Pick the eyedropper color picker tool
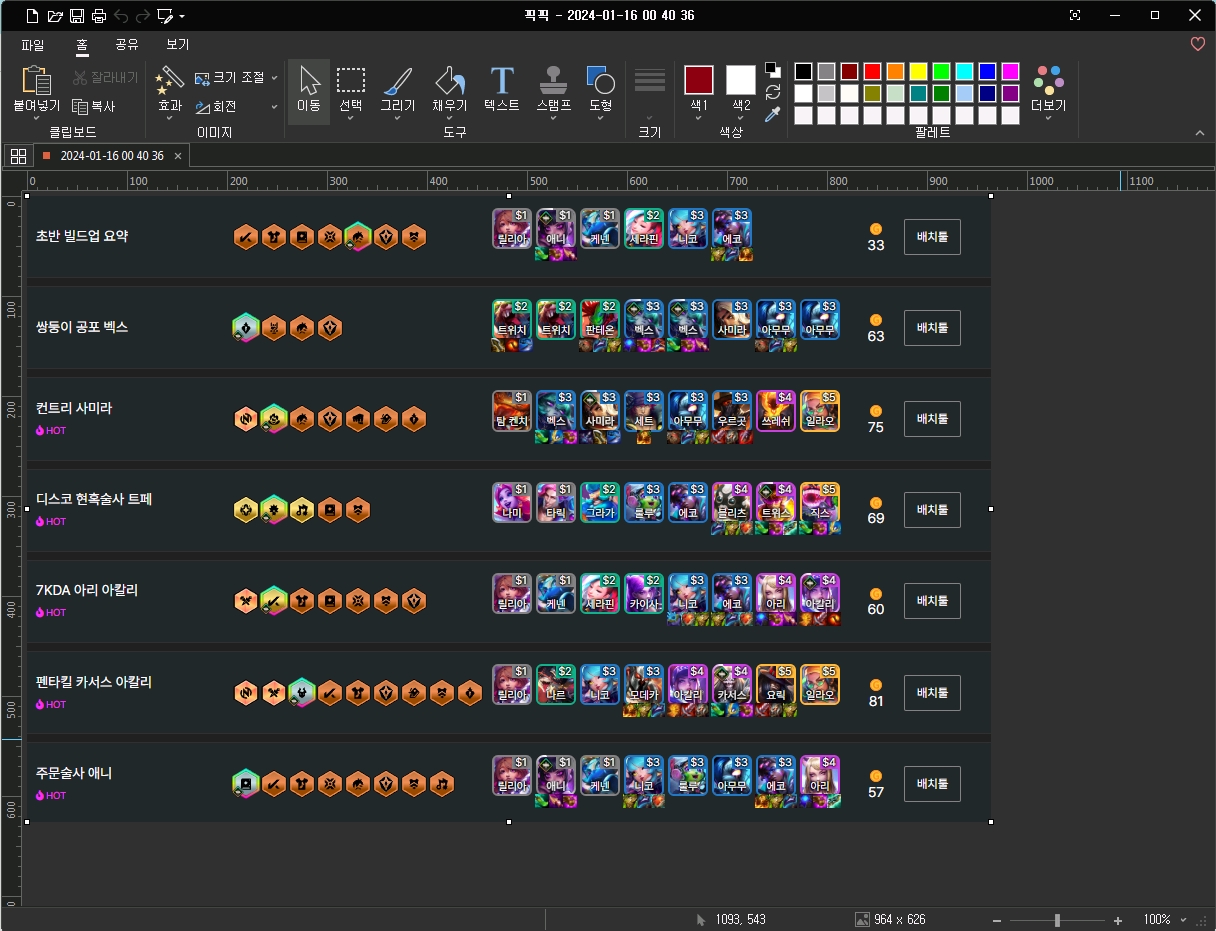 coord(772,115)
